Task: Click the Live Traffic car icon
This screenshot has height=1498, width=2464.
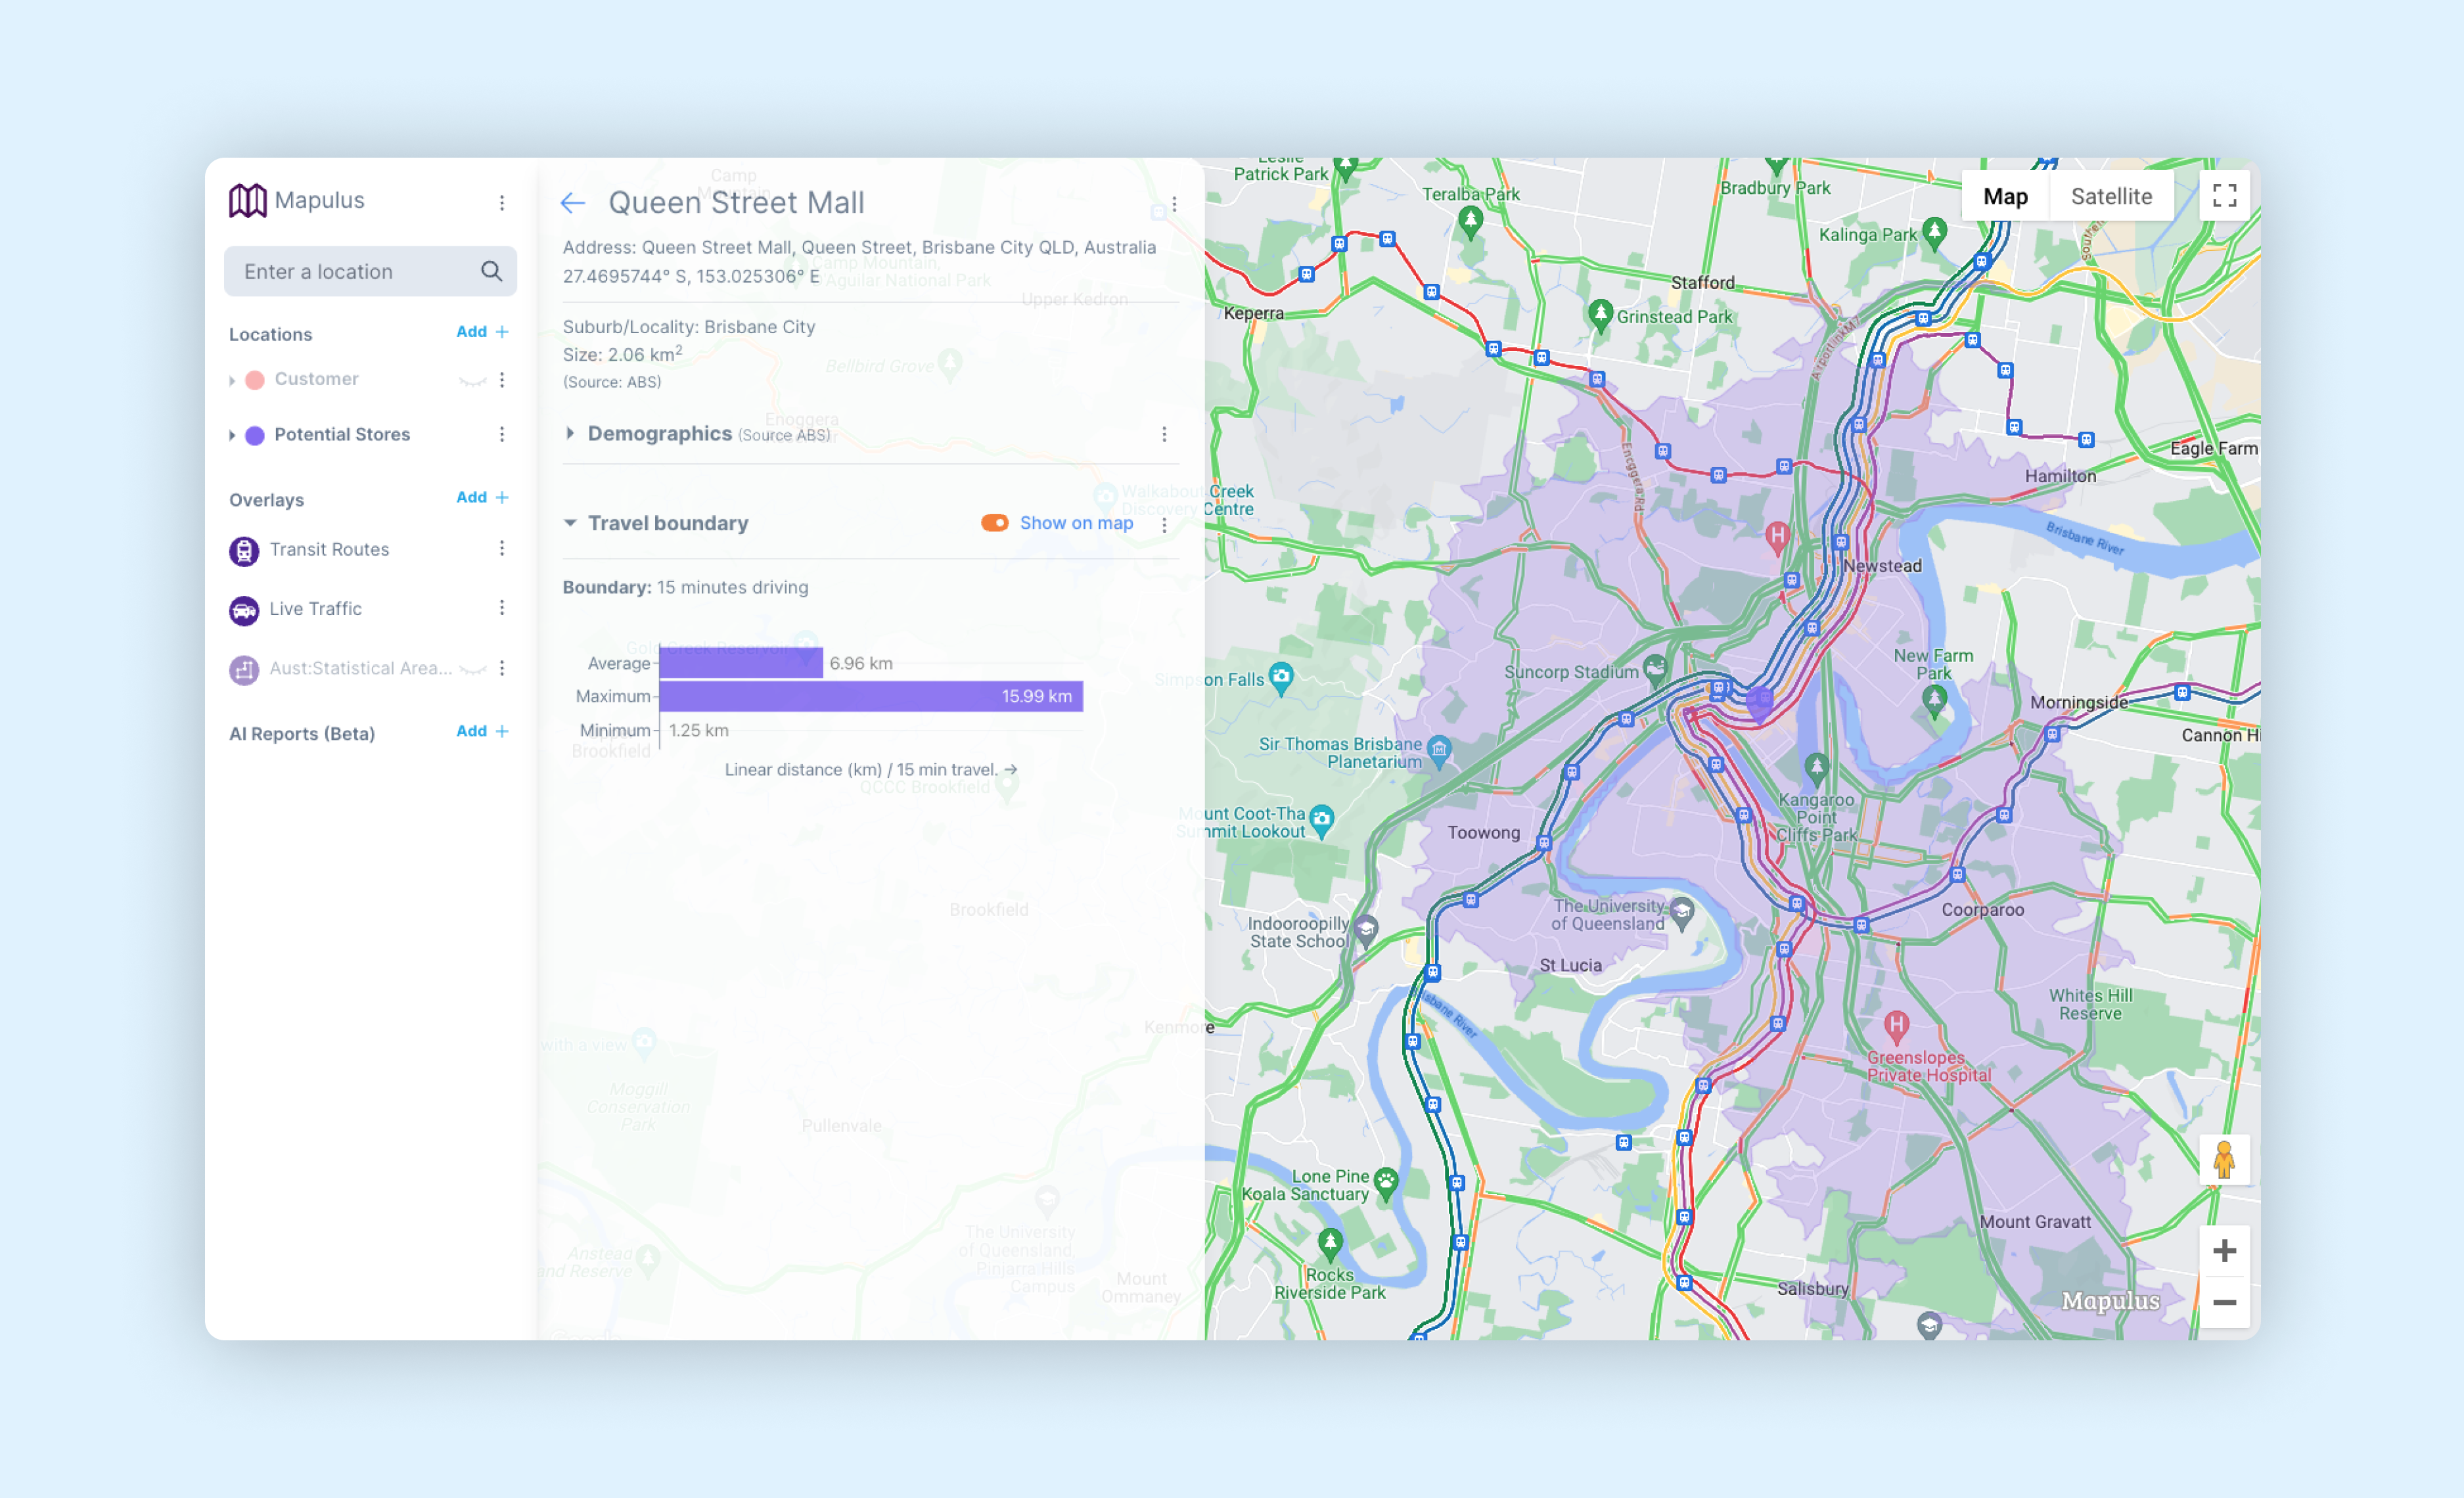Action: (x=244, y=610)
